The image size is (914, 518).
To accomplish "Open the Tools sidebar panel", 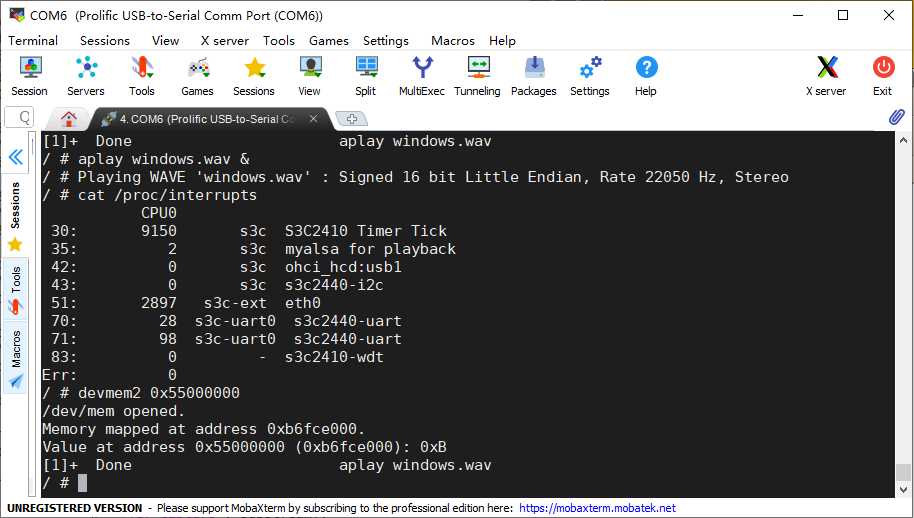I will coord(15,290).
